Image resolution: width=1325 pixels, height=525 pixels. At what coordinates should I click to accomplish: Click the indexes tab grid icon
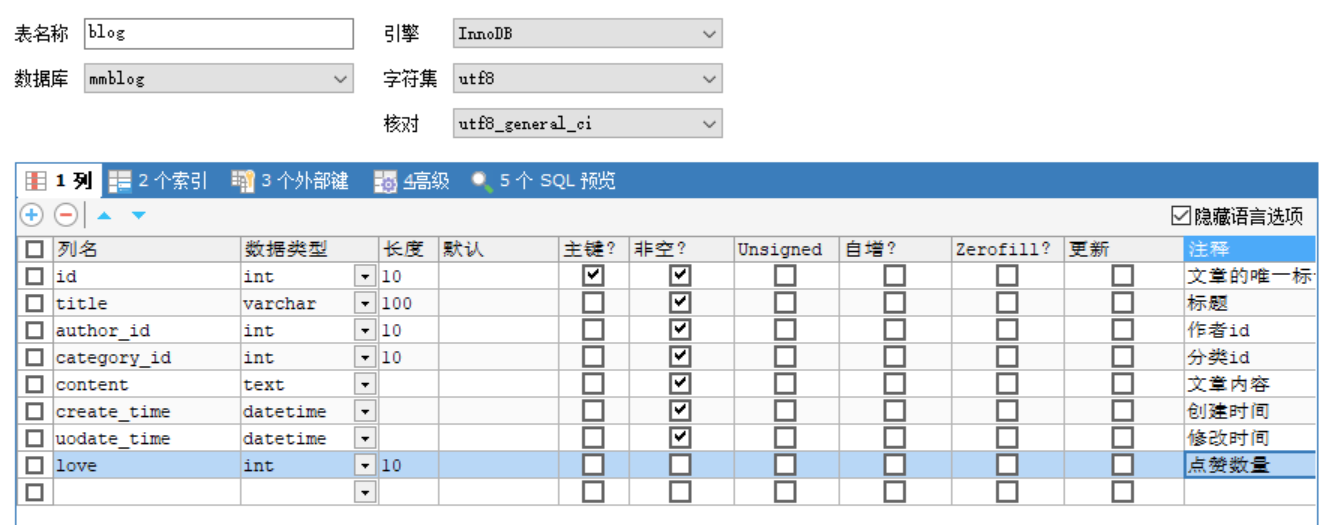pos(120,181)
